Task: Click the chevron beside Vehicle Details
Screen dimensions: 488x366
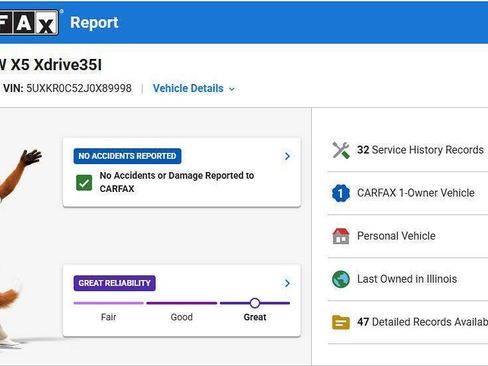Action: 232,89
